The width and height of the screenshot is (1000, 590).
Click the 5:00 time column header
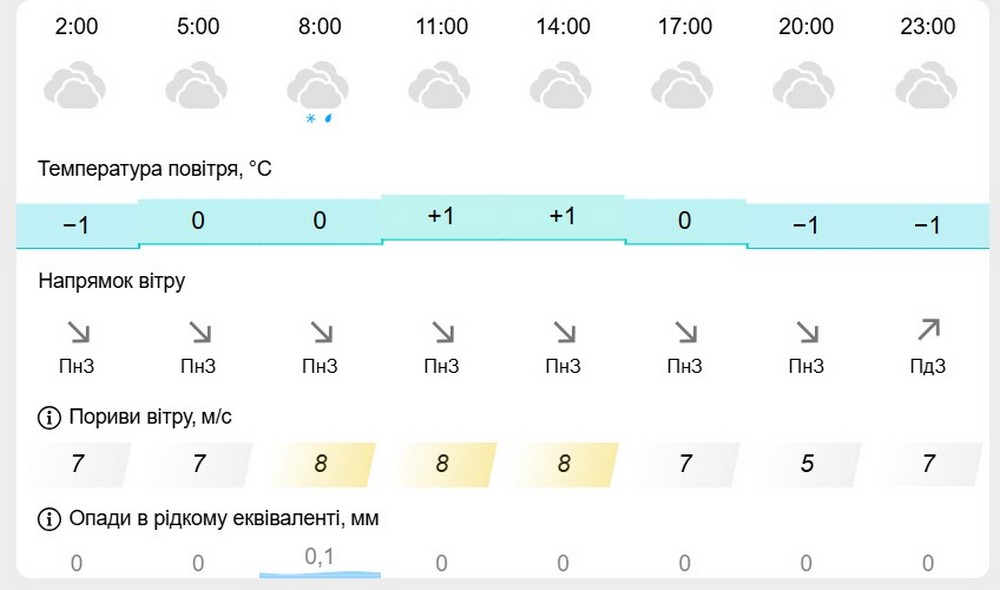click(x=198, y=27)
